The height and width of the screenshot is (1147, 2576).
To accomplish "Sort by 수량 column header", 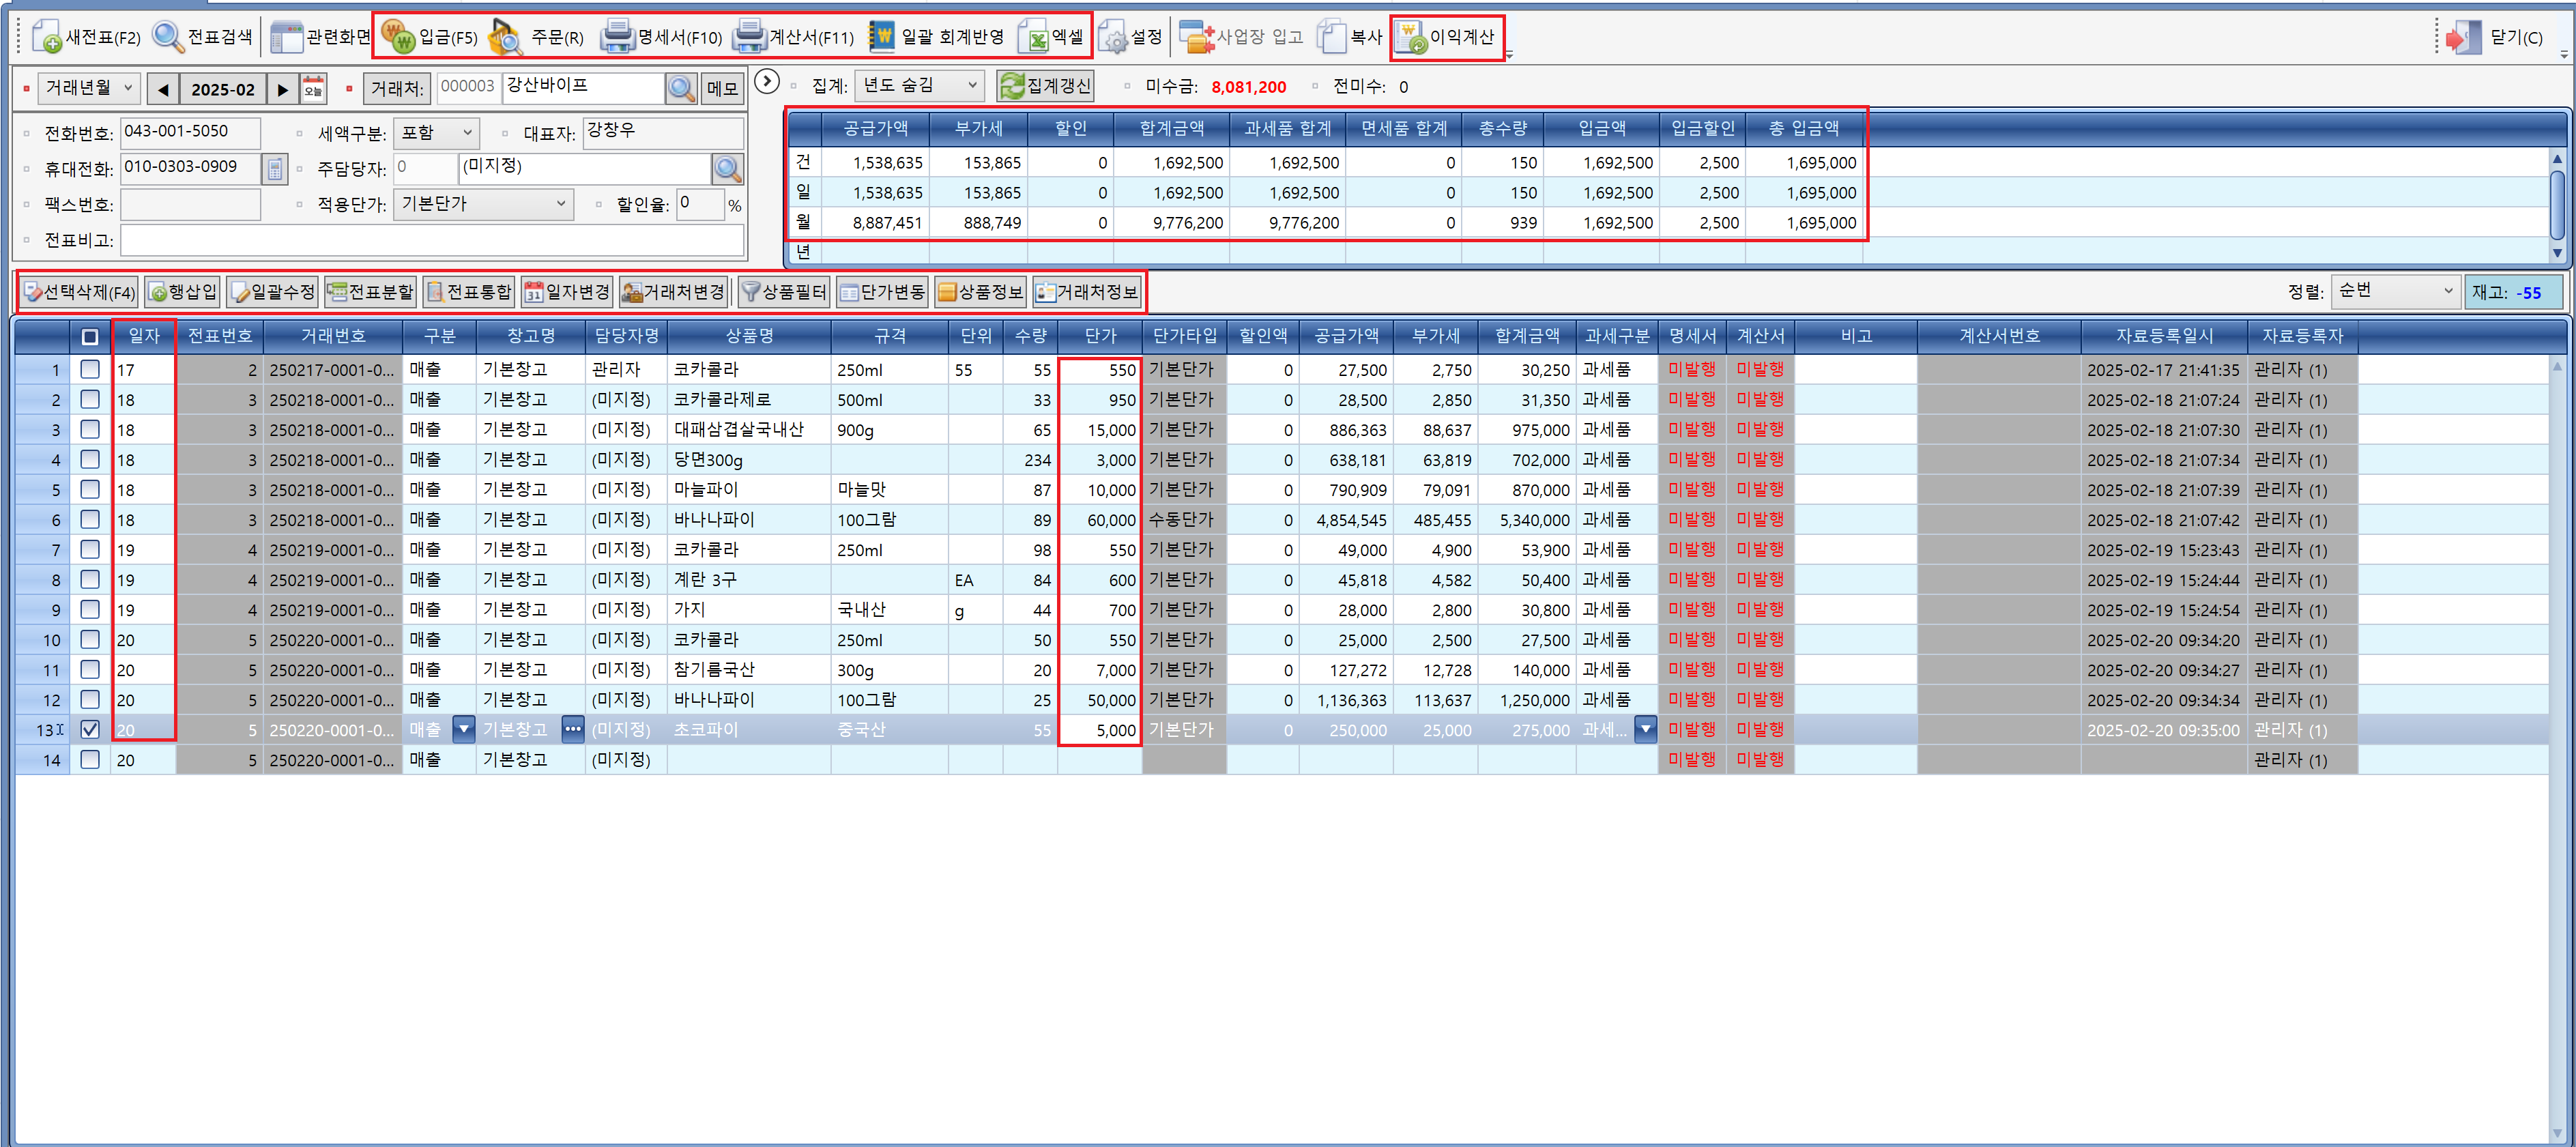I will [x=1030, y=336].
